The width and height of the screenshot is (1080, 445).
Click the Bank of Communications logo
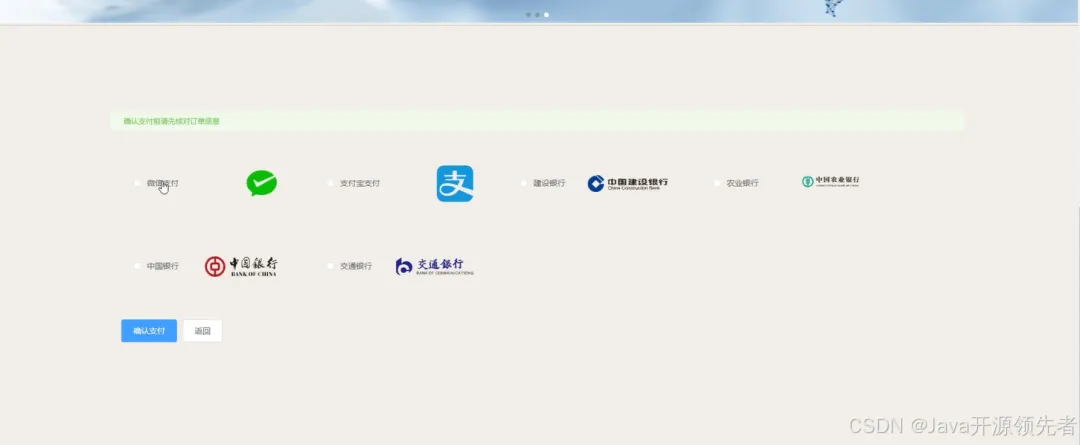click(435, 266)
